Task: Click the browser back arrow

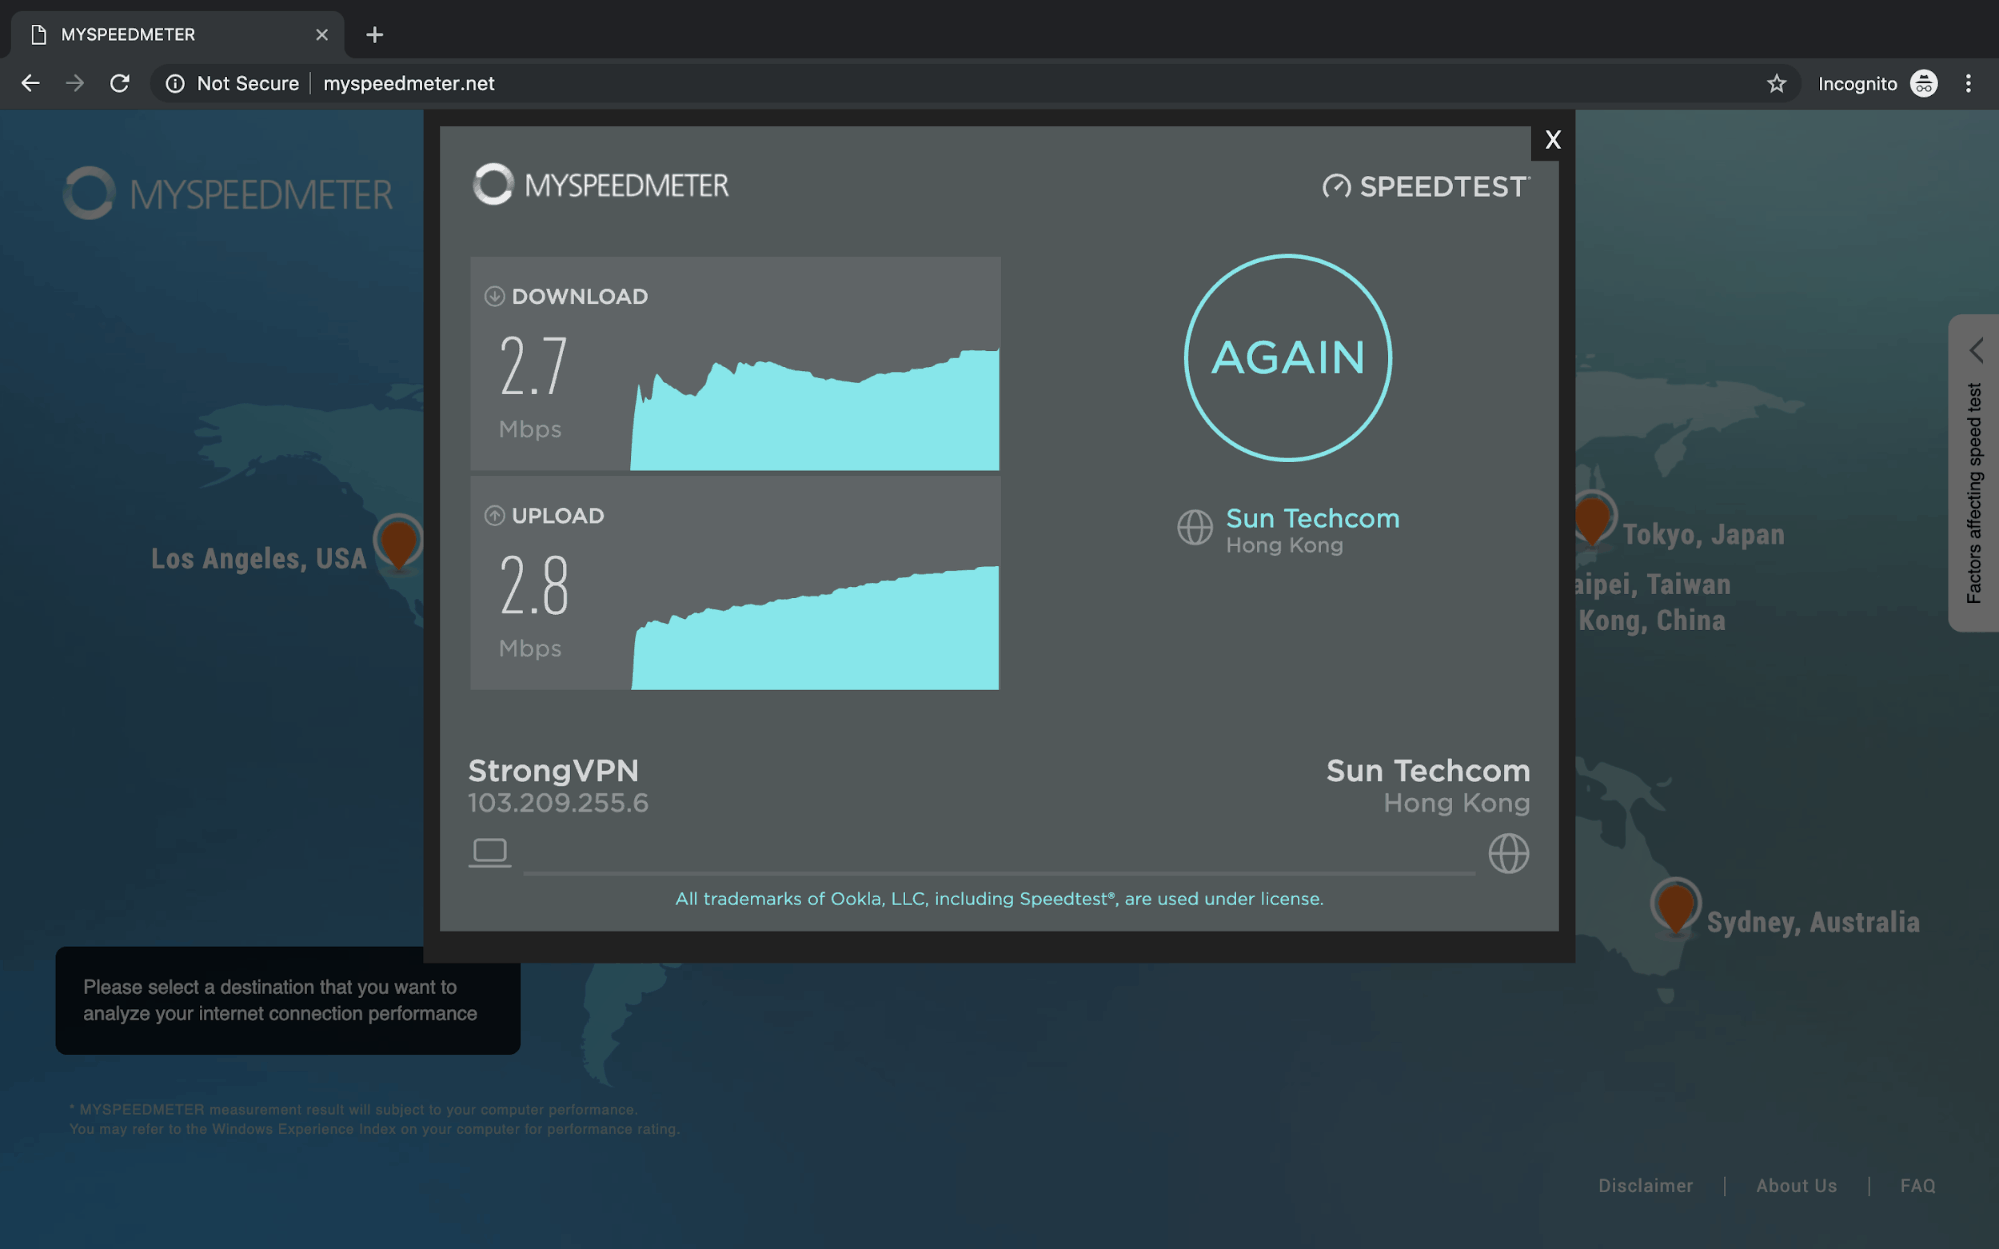Action: click(31, 84)
